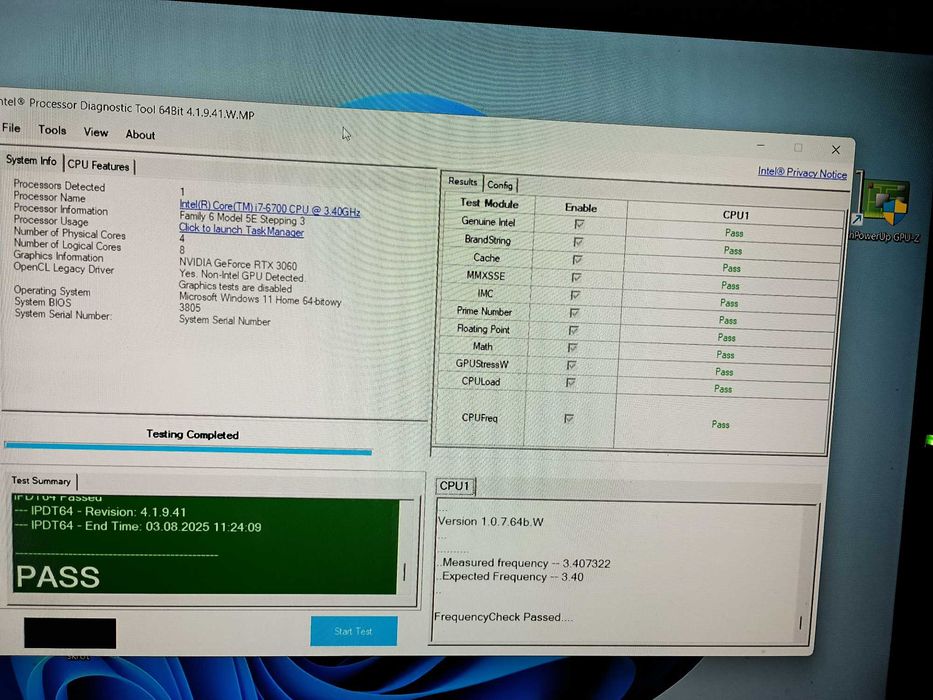Minimize the Processor Diagnostic Tool window
Screen dimensions: 933x700
click(x=761, y=146)
